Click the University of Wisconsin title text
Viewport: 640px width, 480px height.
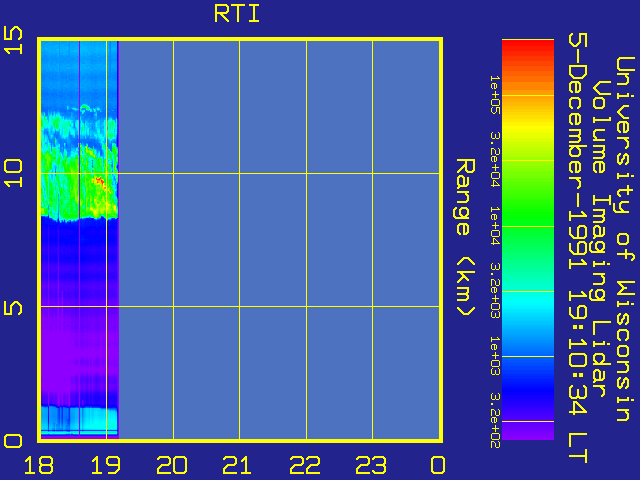pos(624,239)
